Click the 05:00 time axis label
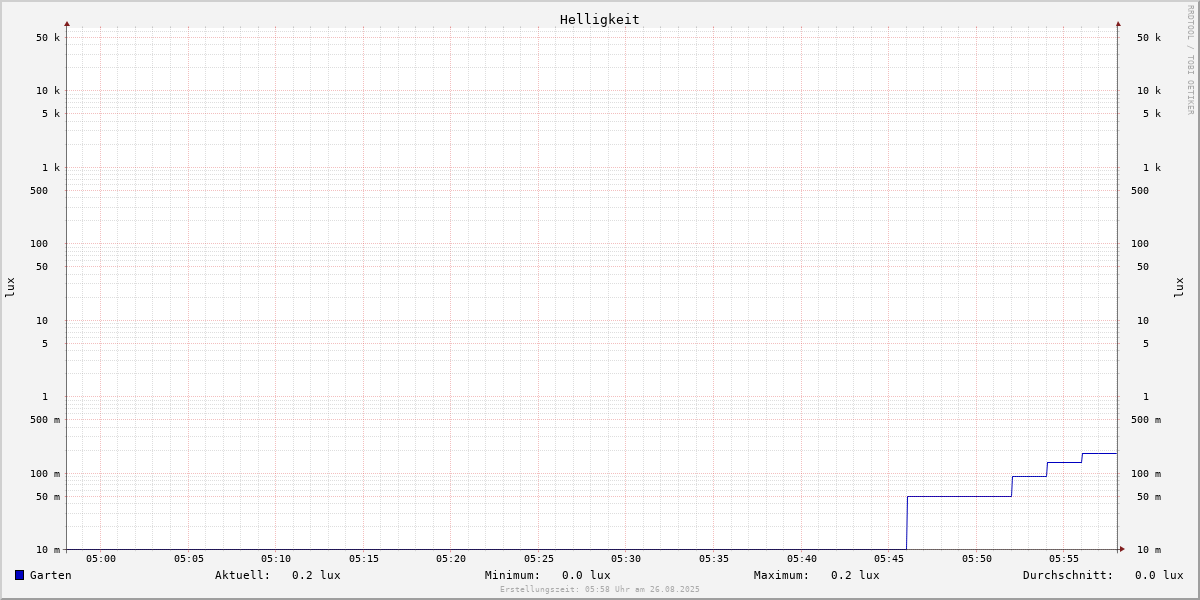Screen dimensions: 1200x600 point(101,559)
